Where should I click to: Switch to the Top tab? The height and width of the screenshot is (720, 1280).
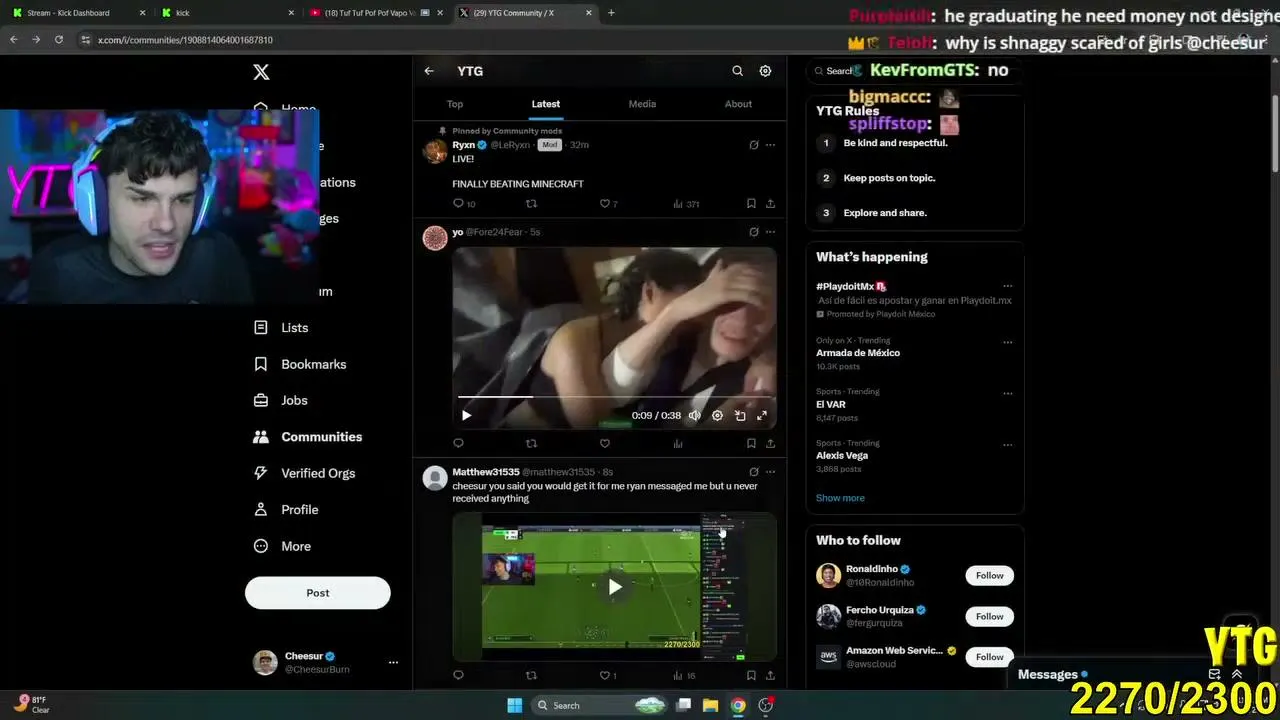(455, 104)
